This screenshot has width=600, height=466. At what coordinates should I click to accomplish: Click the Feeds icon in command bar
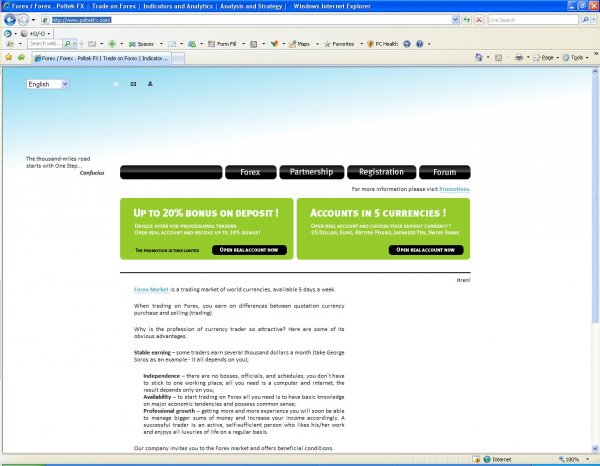point(498,58)
